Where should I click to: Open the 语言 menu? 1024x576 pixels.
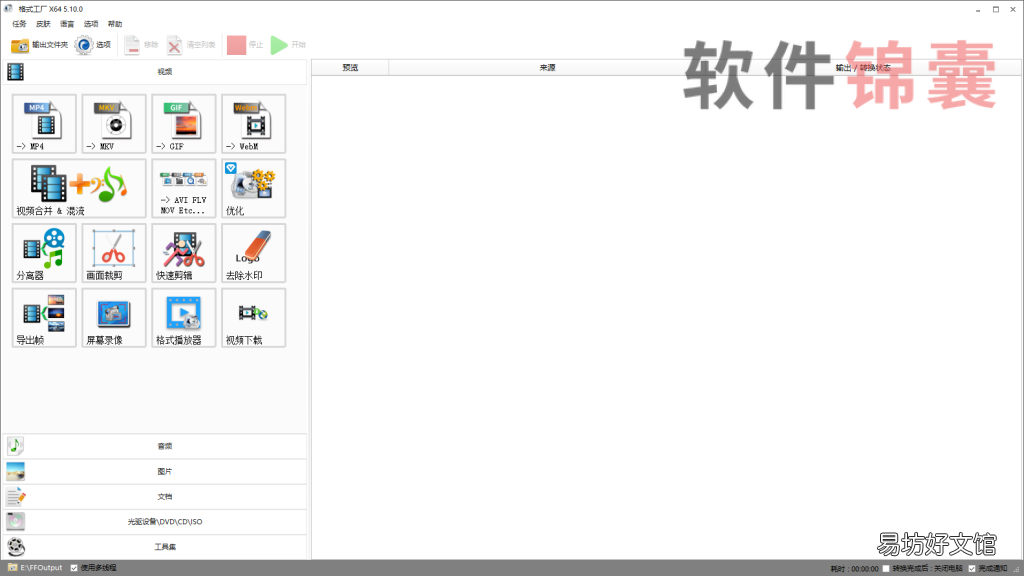tap(67, 24)
